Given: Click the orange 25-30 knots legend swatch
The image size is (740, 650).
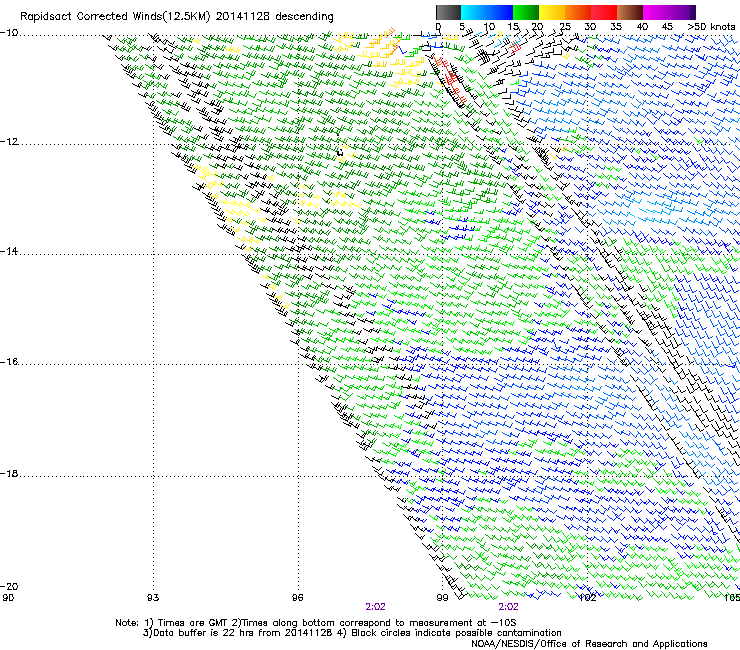Looking at the screenshot, I should 578,12.
